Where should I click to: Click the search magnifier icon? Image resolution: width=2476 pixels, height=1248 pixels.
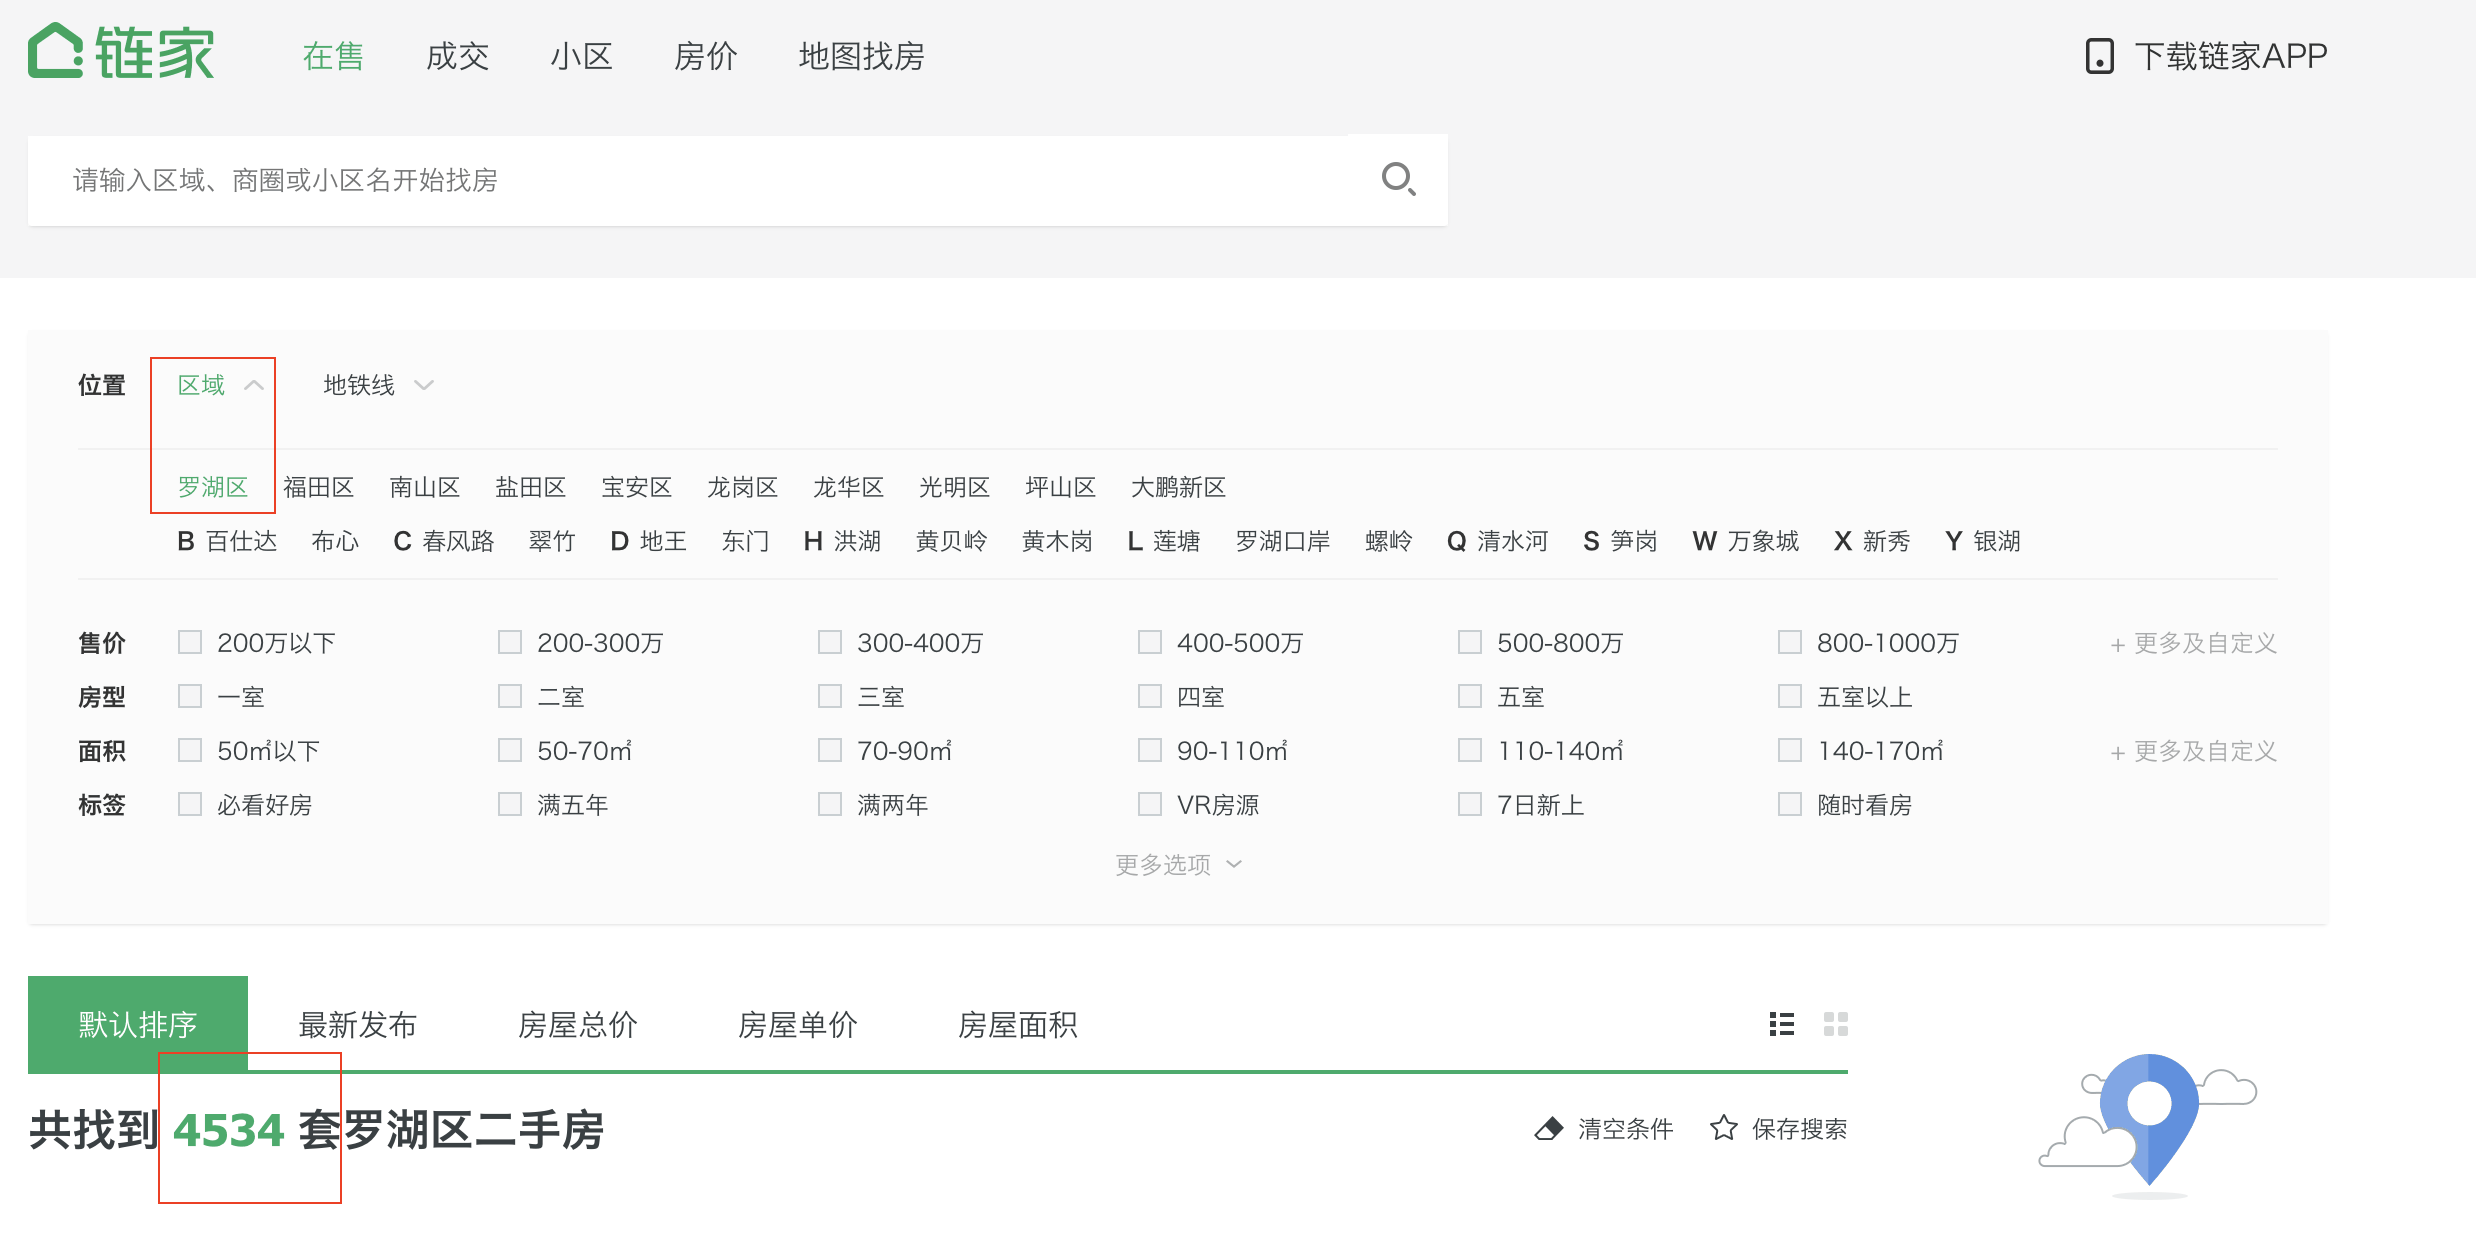click(x=1397, y=180)
